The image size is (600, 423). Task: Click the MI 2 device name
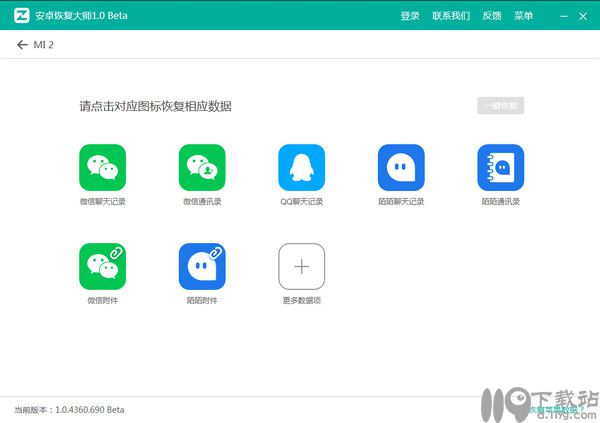tap(44, 45)
